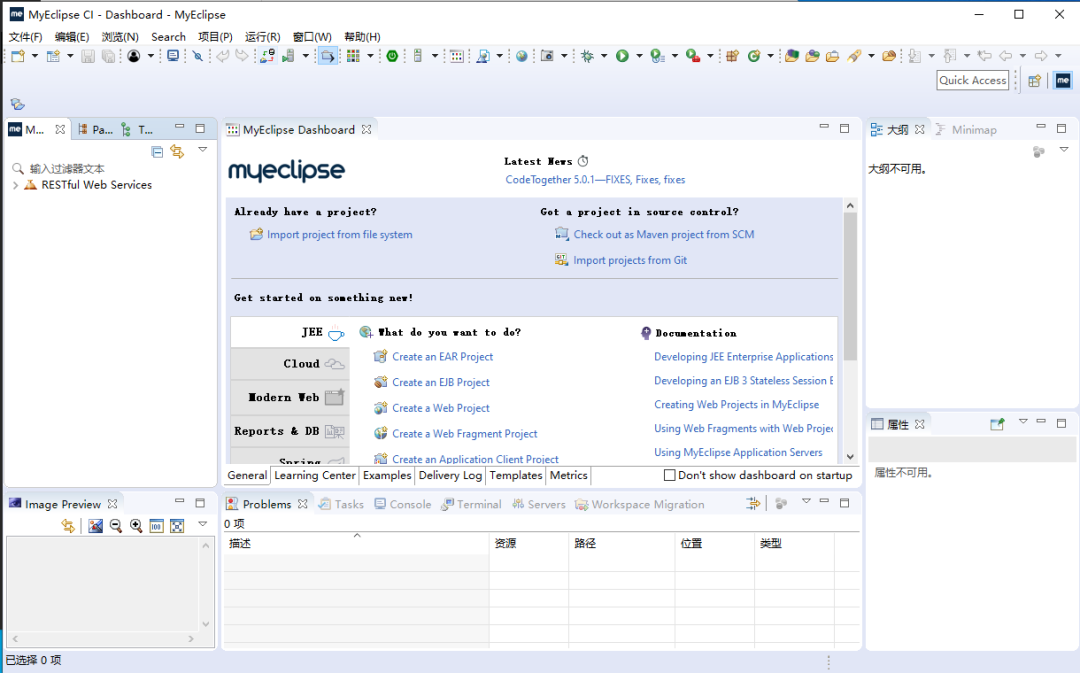Open the Run button dropdown arrow
This screenshot has height=673, width=1080.
tap(639, 56)
